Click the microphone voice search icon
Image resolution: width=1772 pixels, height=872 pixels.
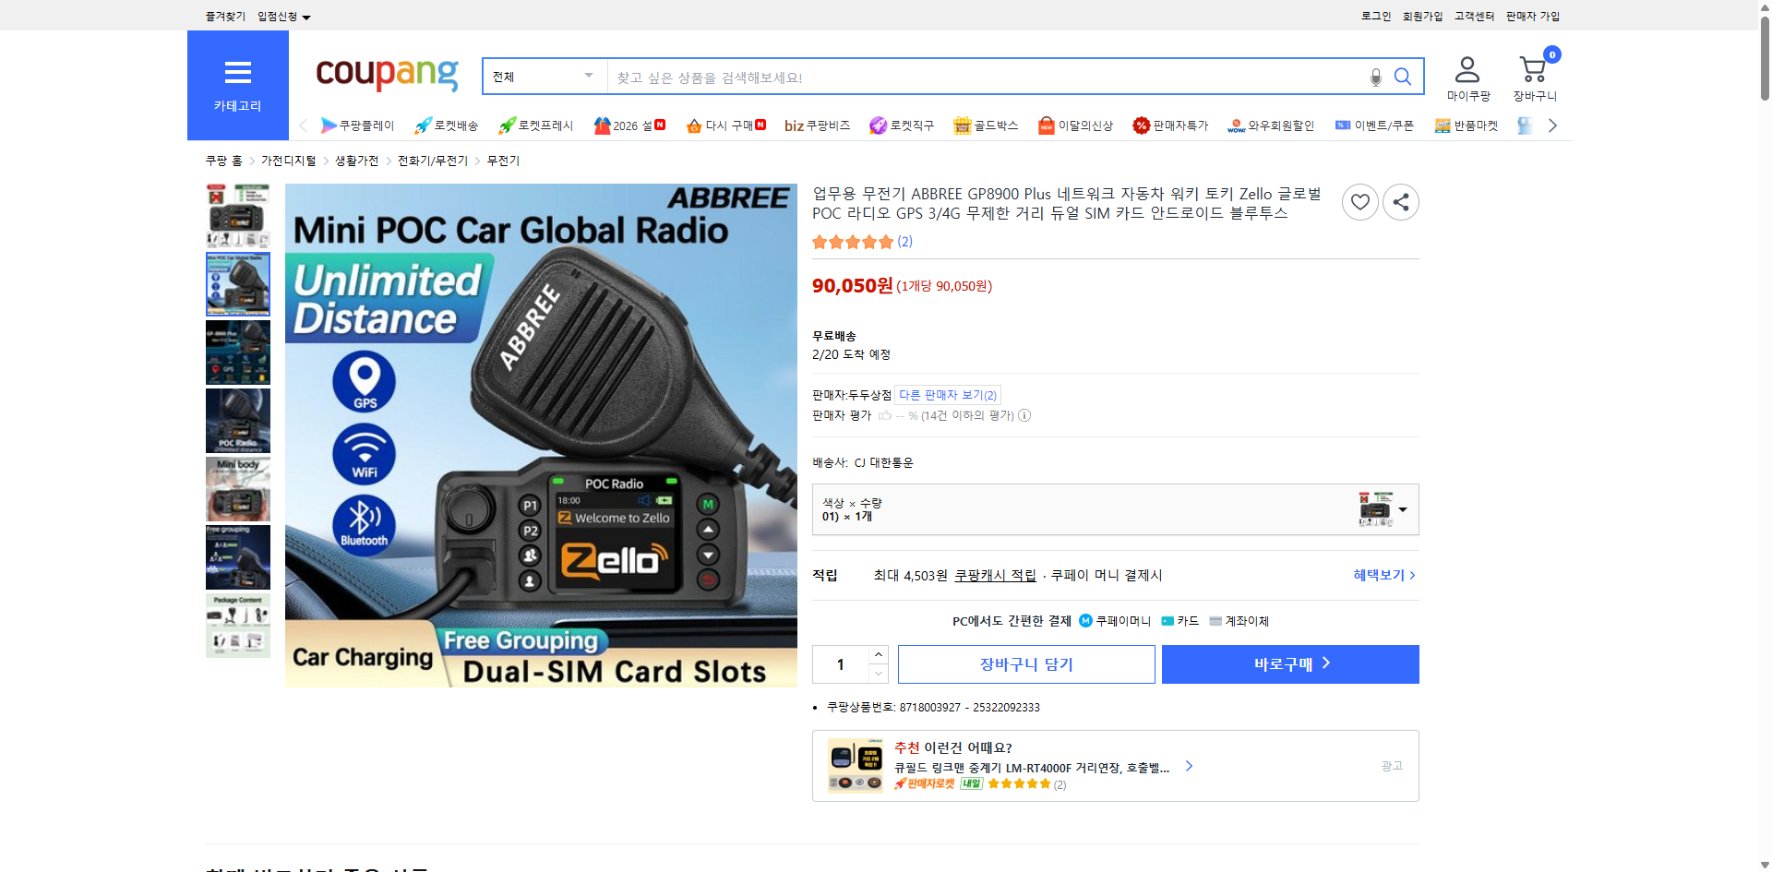tap(1376, 77)
